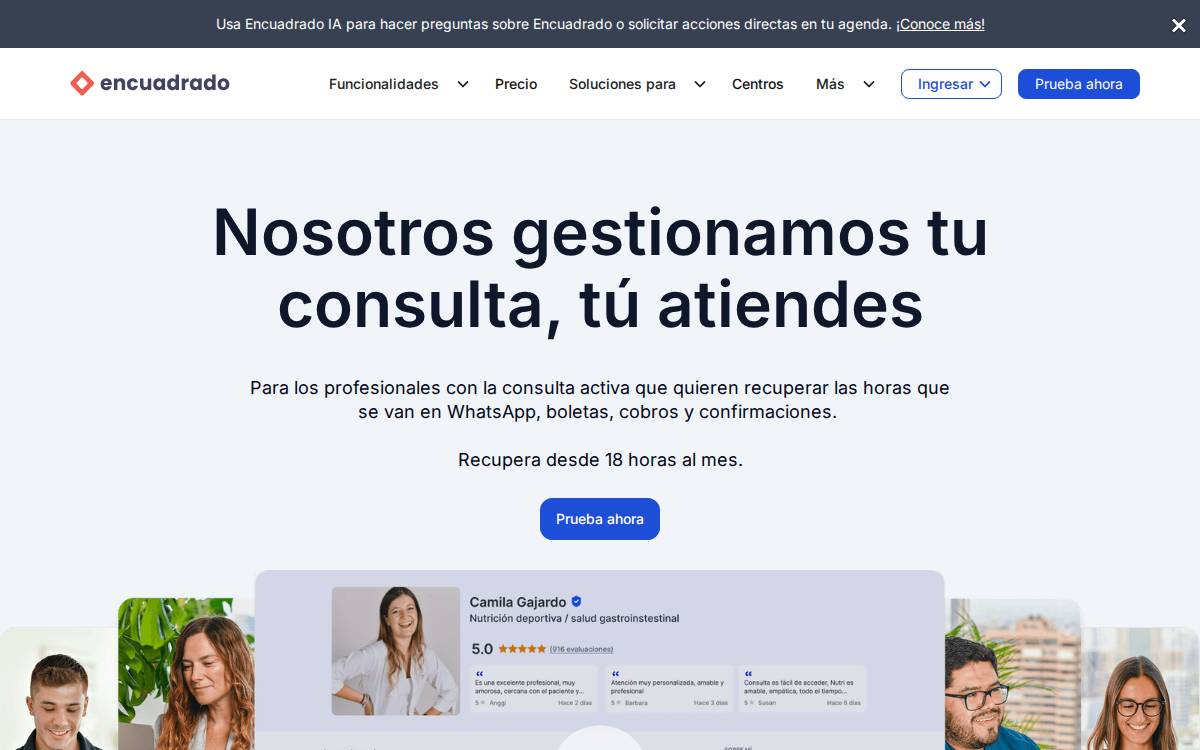Click Prueba ahora in the header
The width and height of the screenshot is (1200, 750).
tap(1079, 84)
